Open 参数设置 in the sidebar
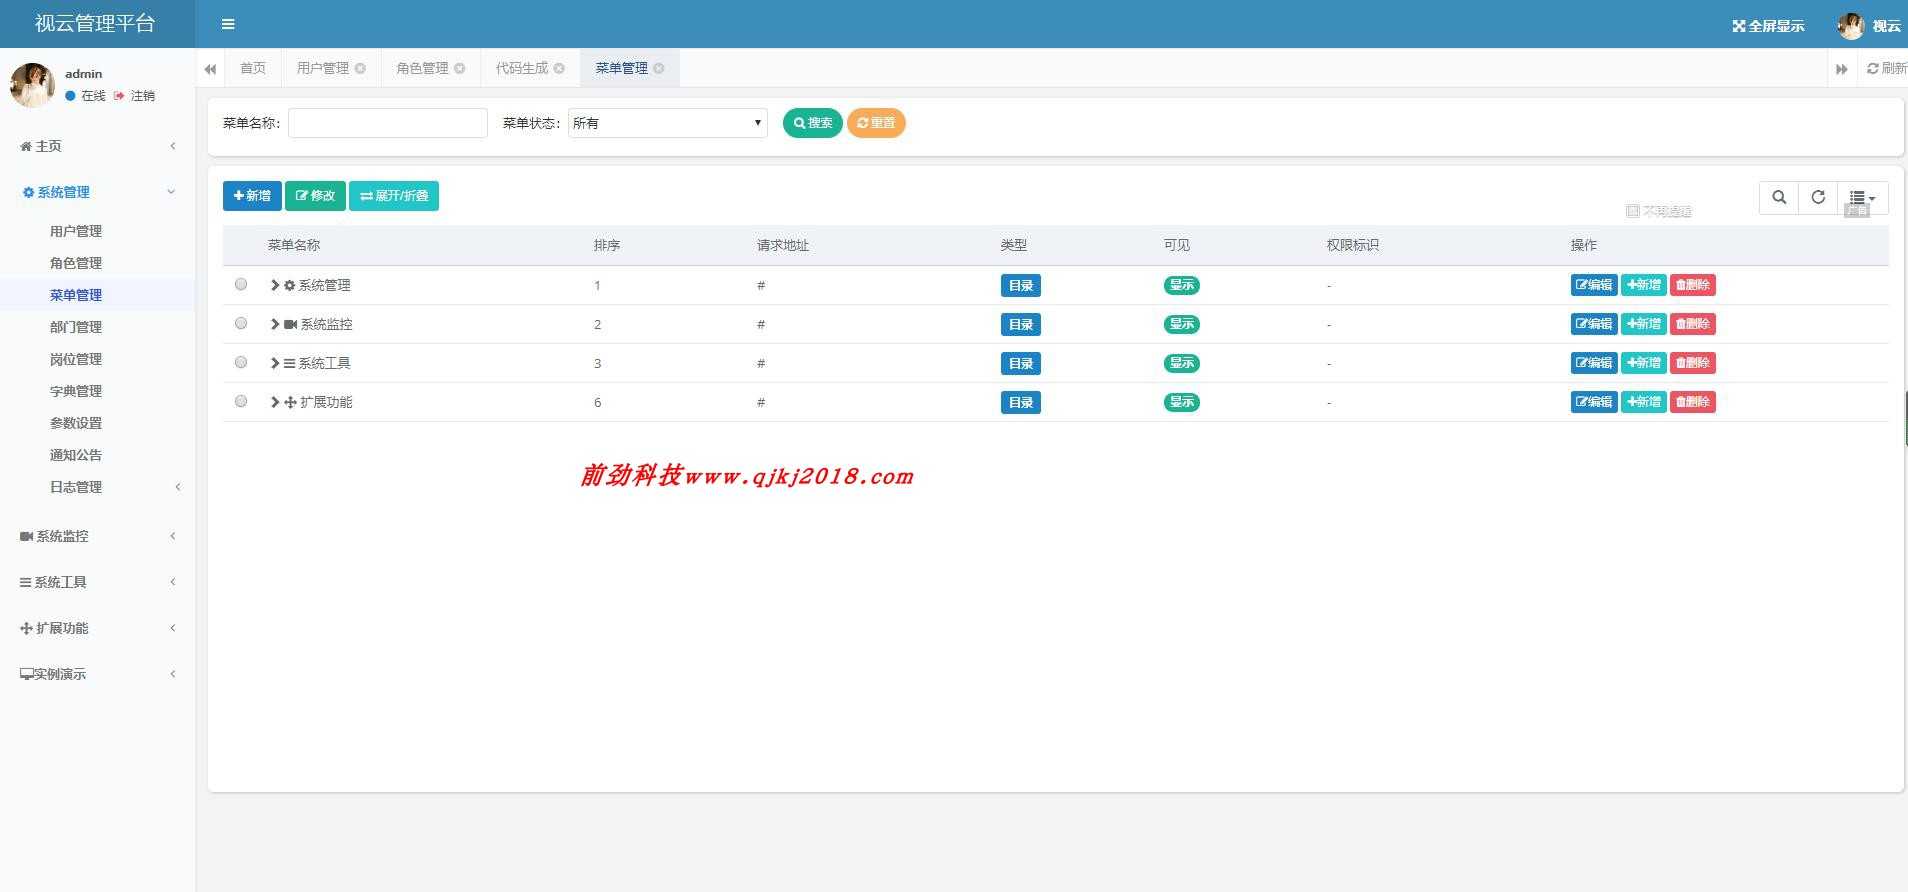Image resolution: width=1908 pixels, height=892 pixels. point(76,423)
